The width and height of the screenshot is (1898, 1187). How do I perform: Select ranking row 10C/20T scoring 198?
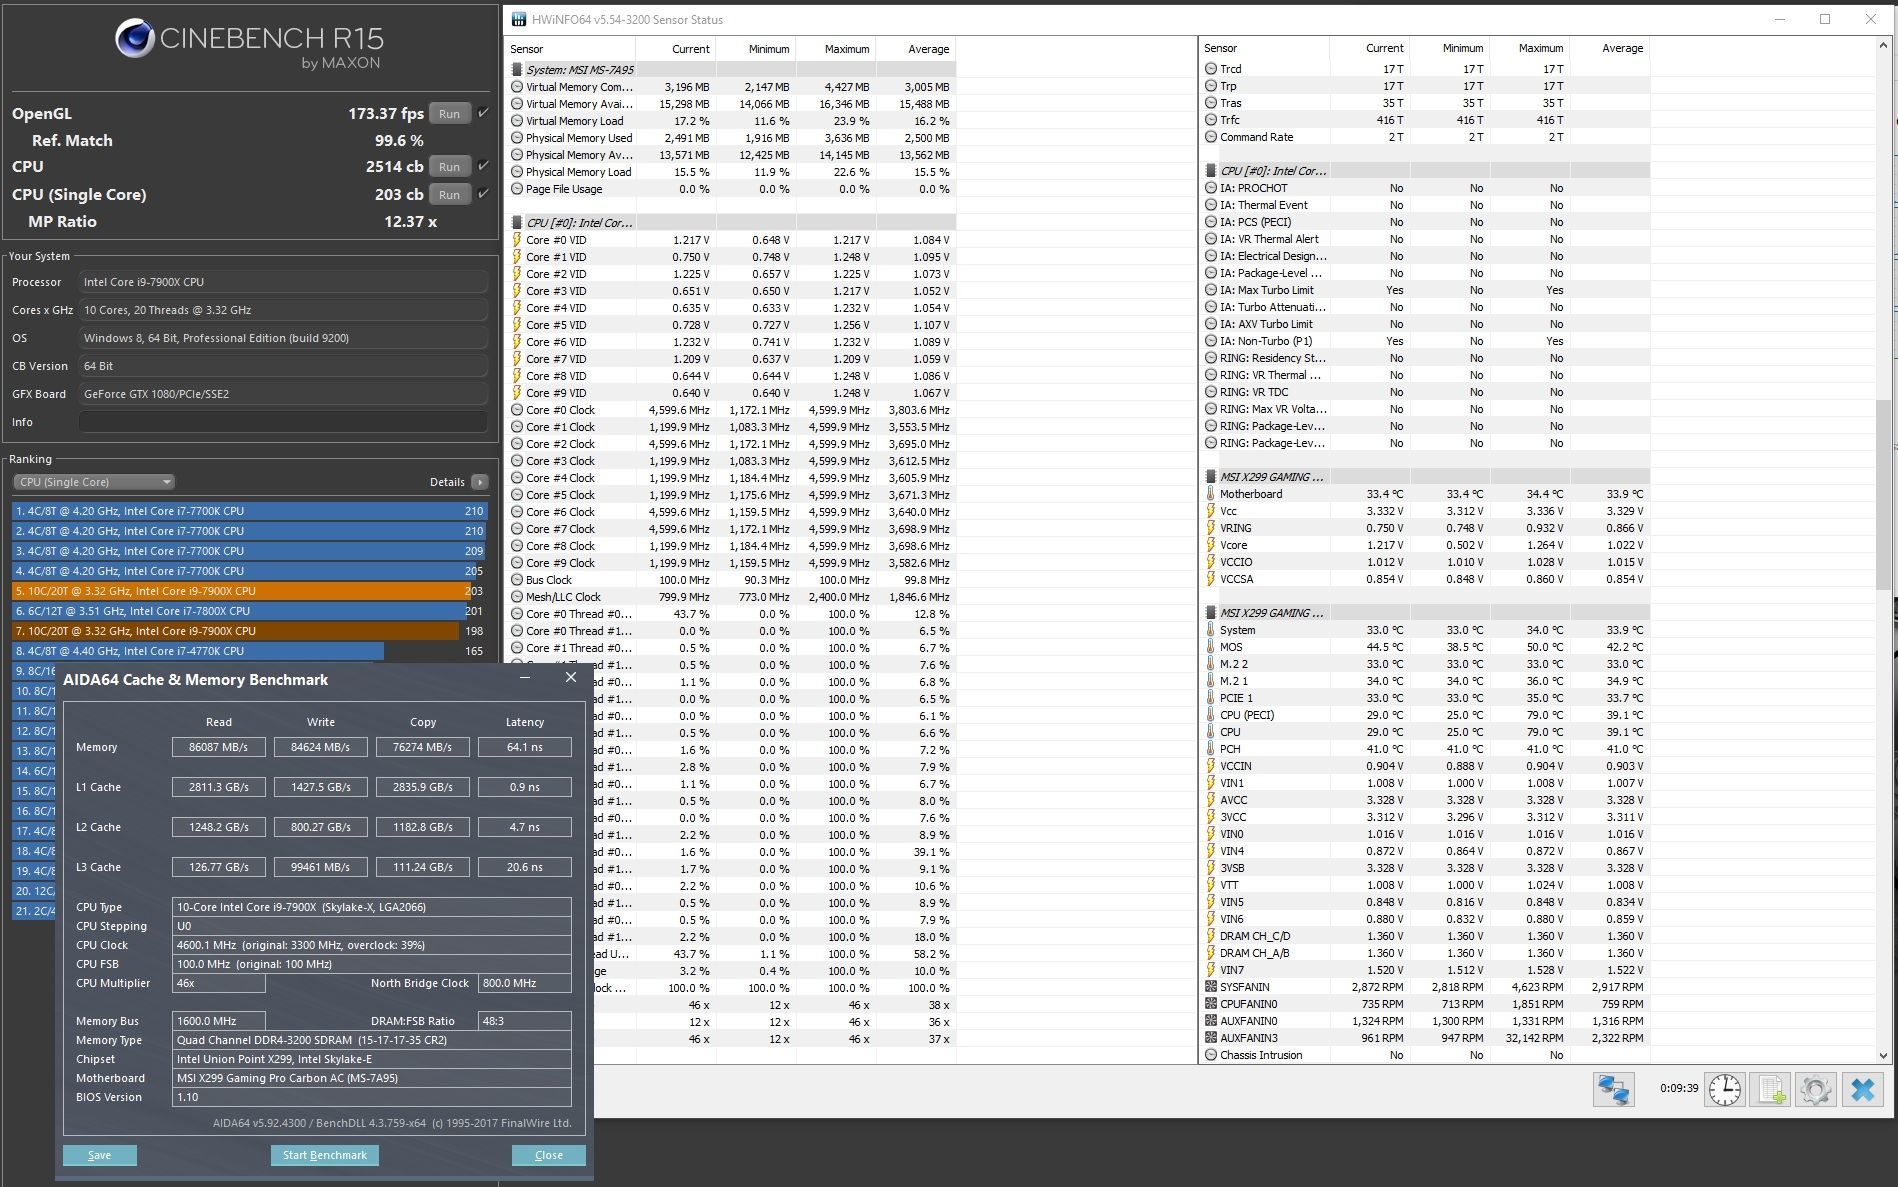point(249,631)
